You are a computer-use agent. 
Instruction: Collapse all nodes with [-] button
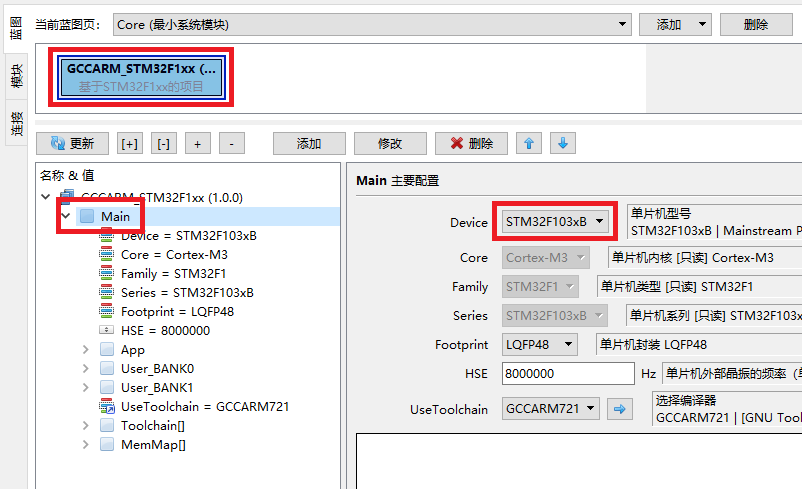point(164,144)
